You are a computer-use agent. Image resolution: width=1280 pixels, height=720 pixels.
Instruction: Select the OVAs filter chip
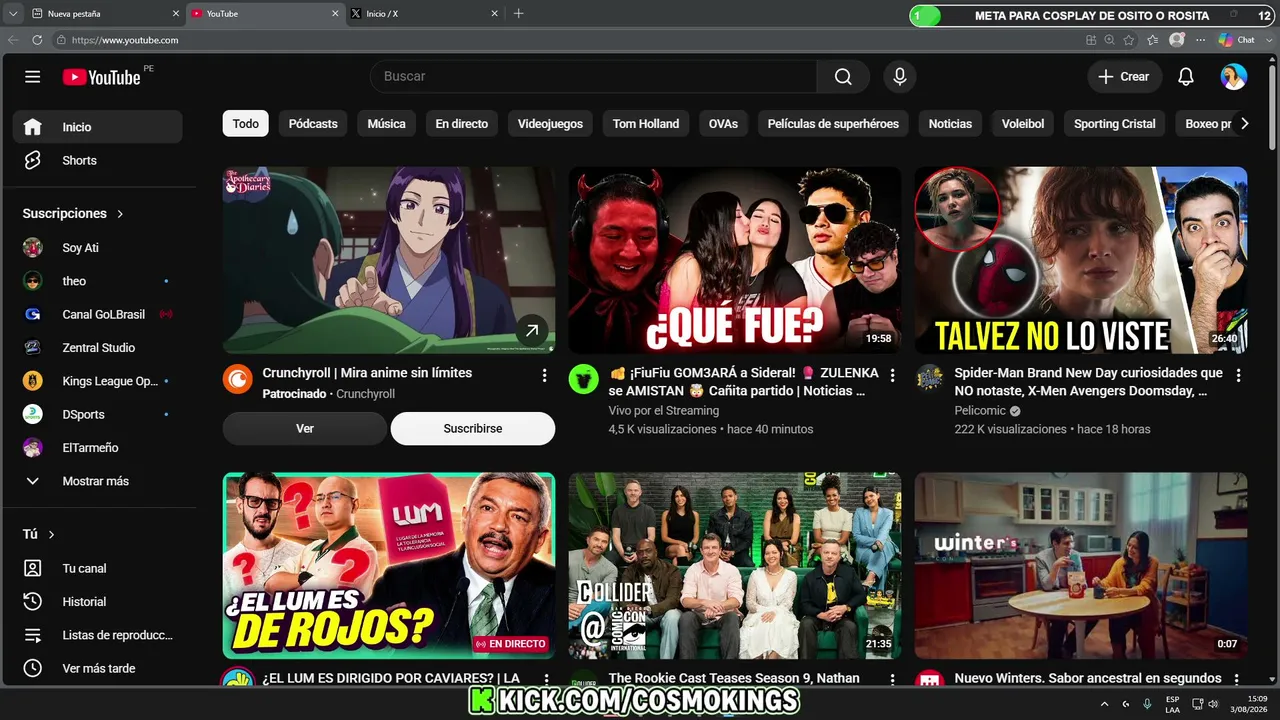click(723, 124)
